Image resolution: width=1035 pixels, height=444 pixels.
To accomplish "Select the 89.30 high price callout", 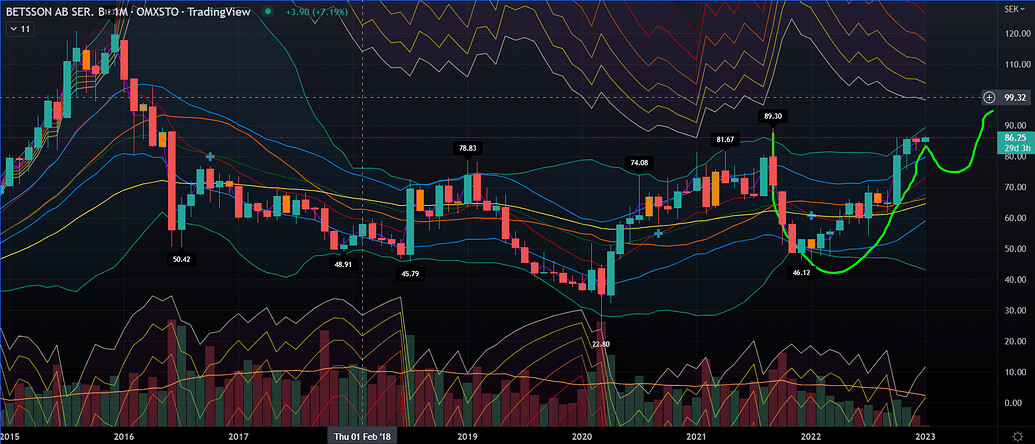I will coord(773,117).
